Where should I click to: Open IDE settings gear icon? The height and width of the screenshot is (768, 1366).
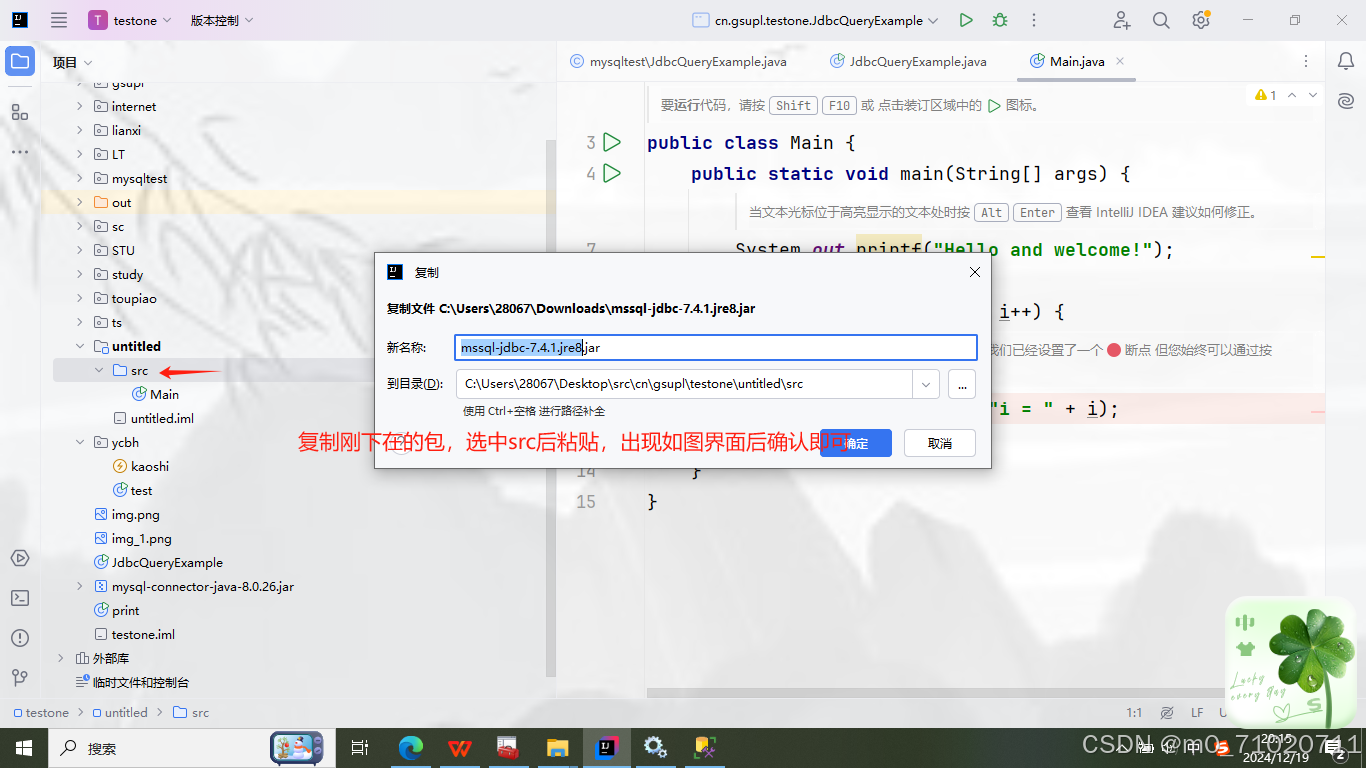[1201, 20]
